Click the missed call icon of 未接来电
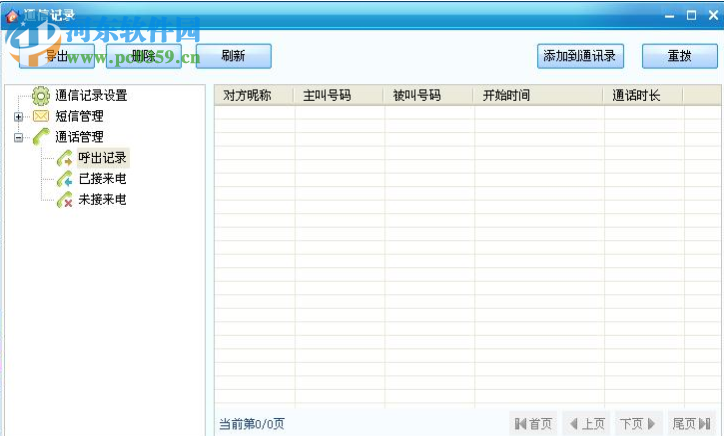This screenshot has height=436, width=724. (64, 200)
